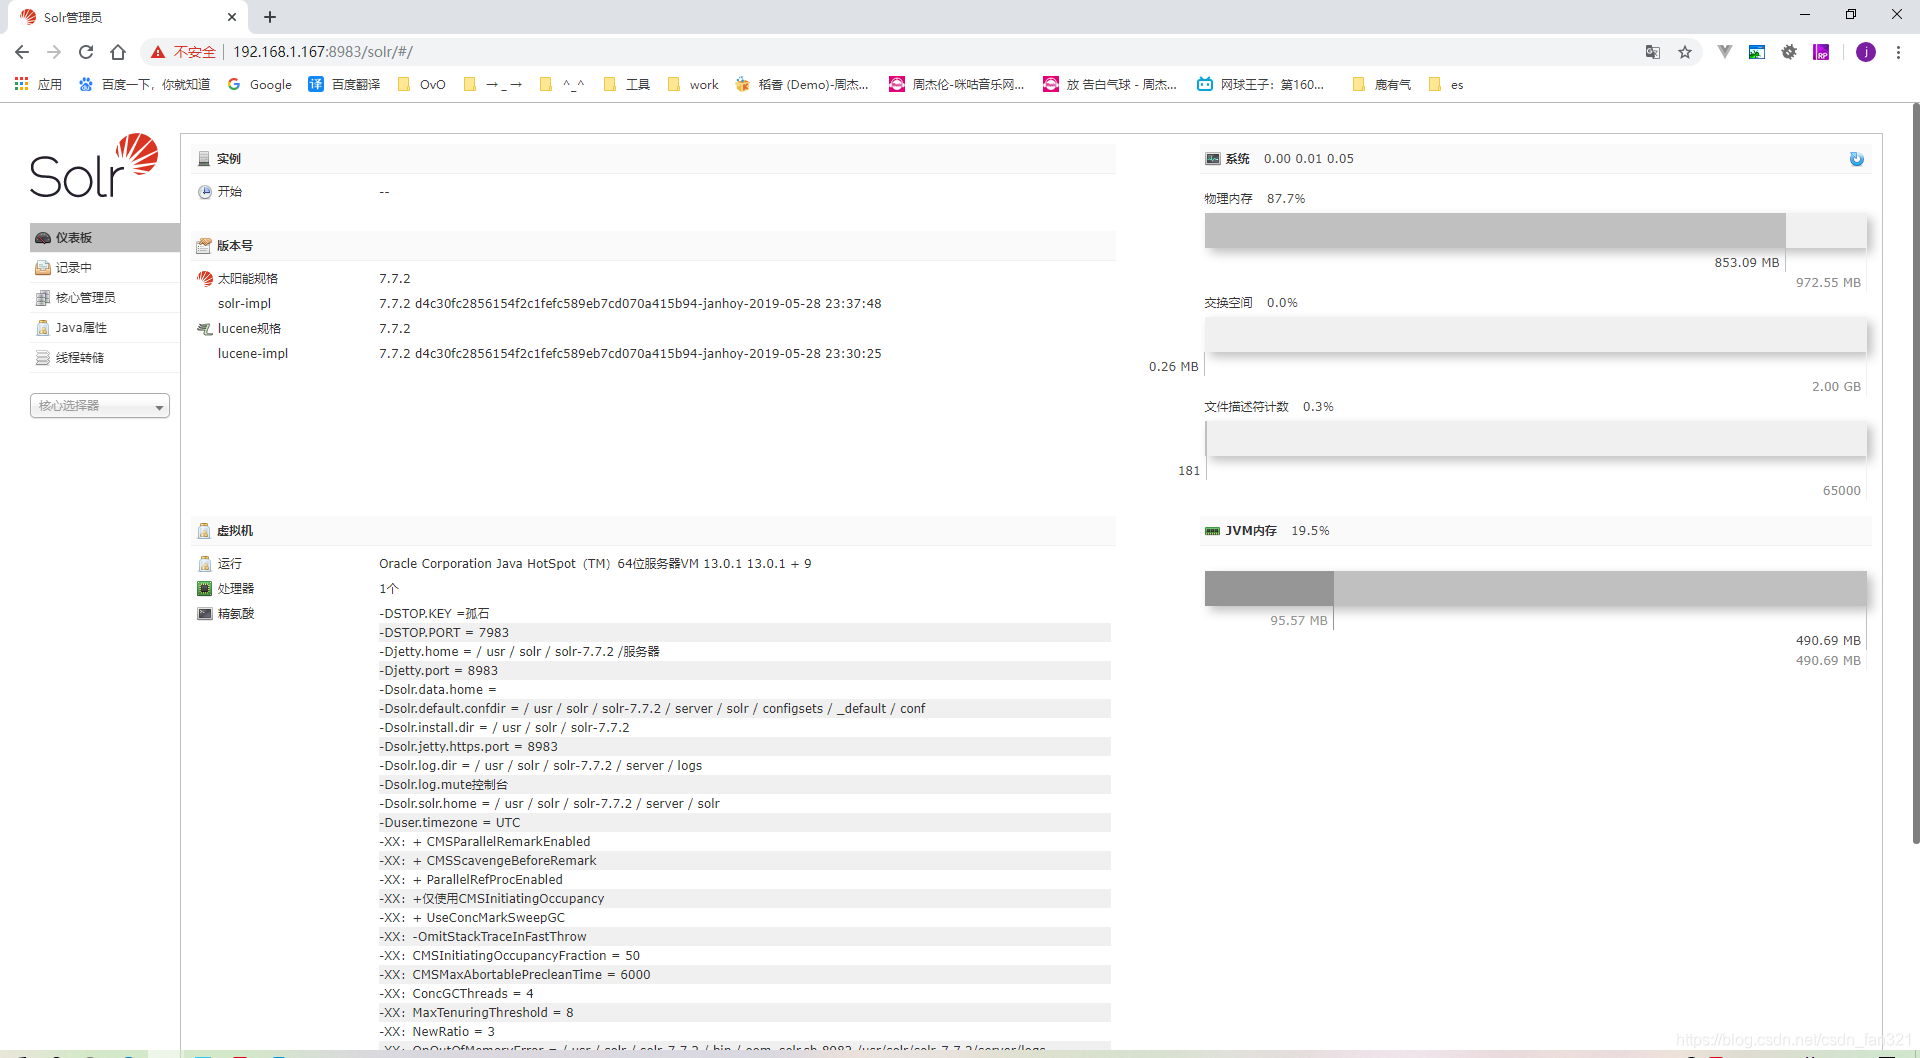Open the 稻香 (Demo) bookmark
The image size is (1920, 1058).
point(802,85)
